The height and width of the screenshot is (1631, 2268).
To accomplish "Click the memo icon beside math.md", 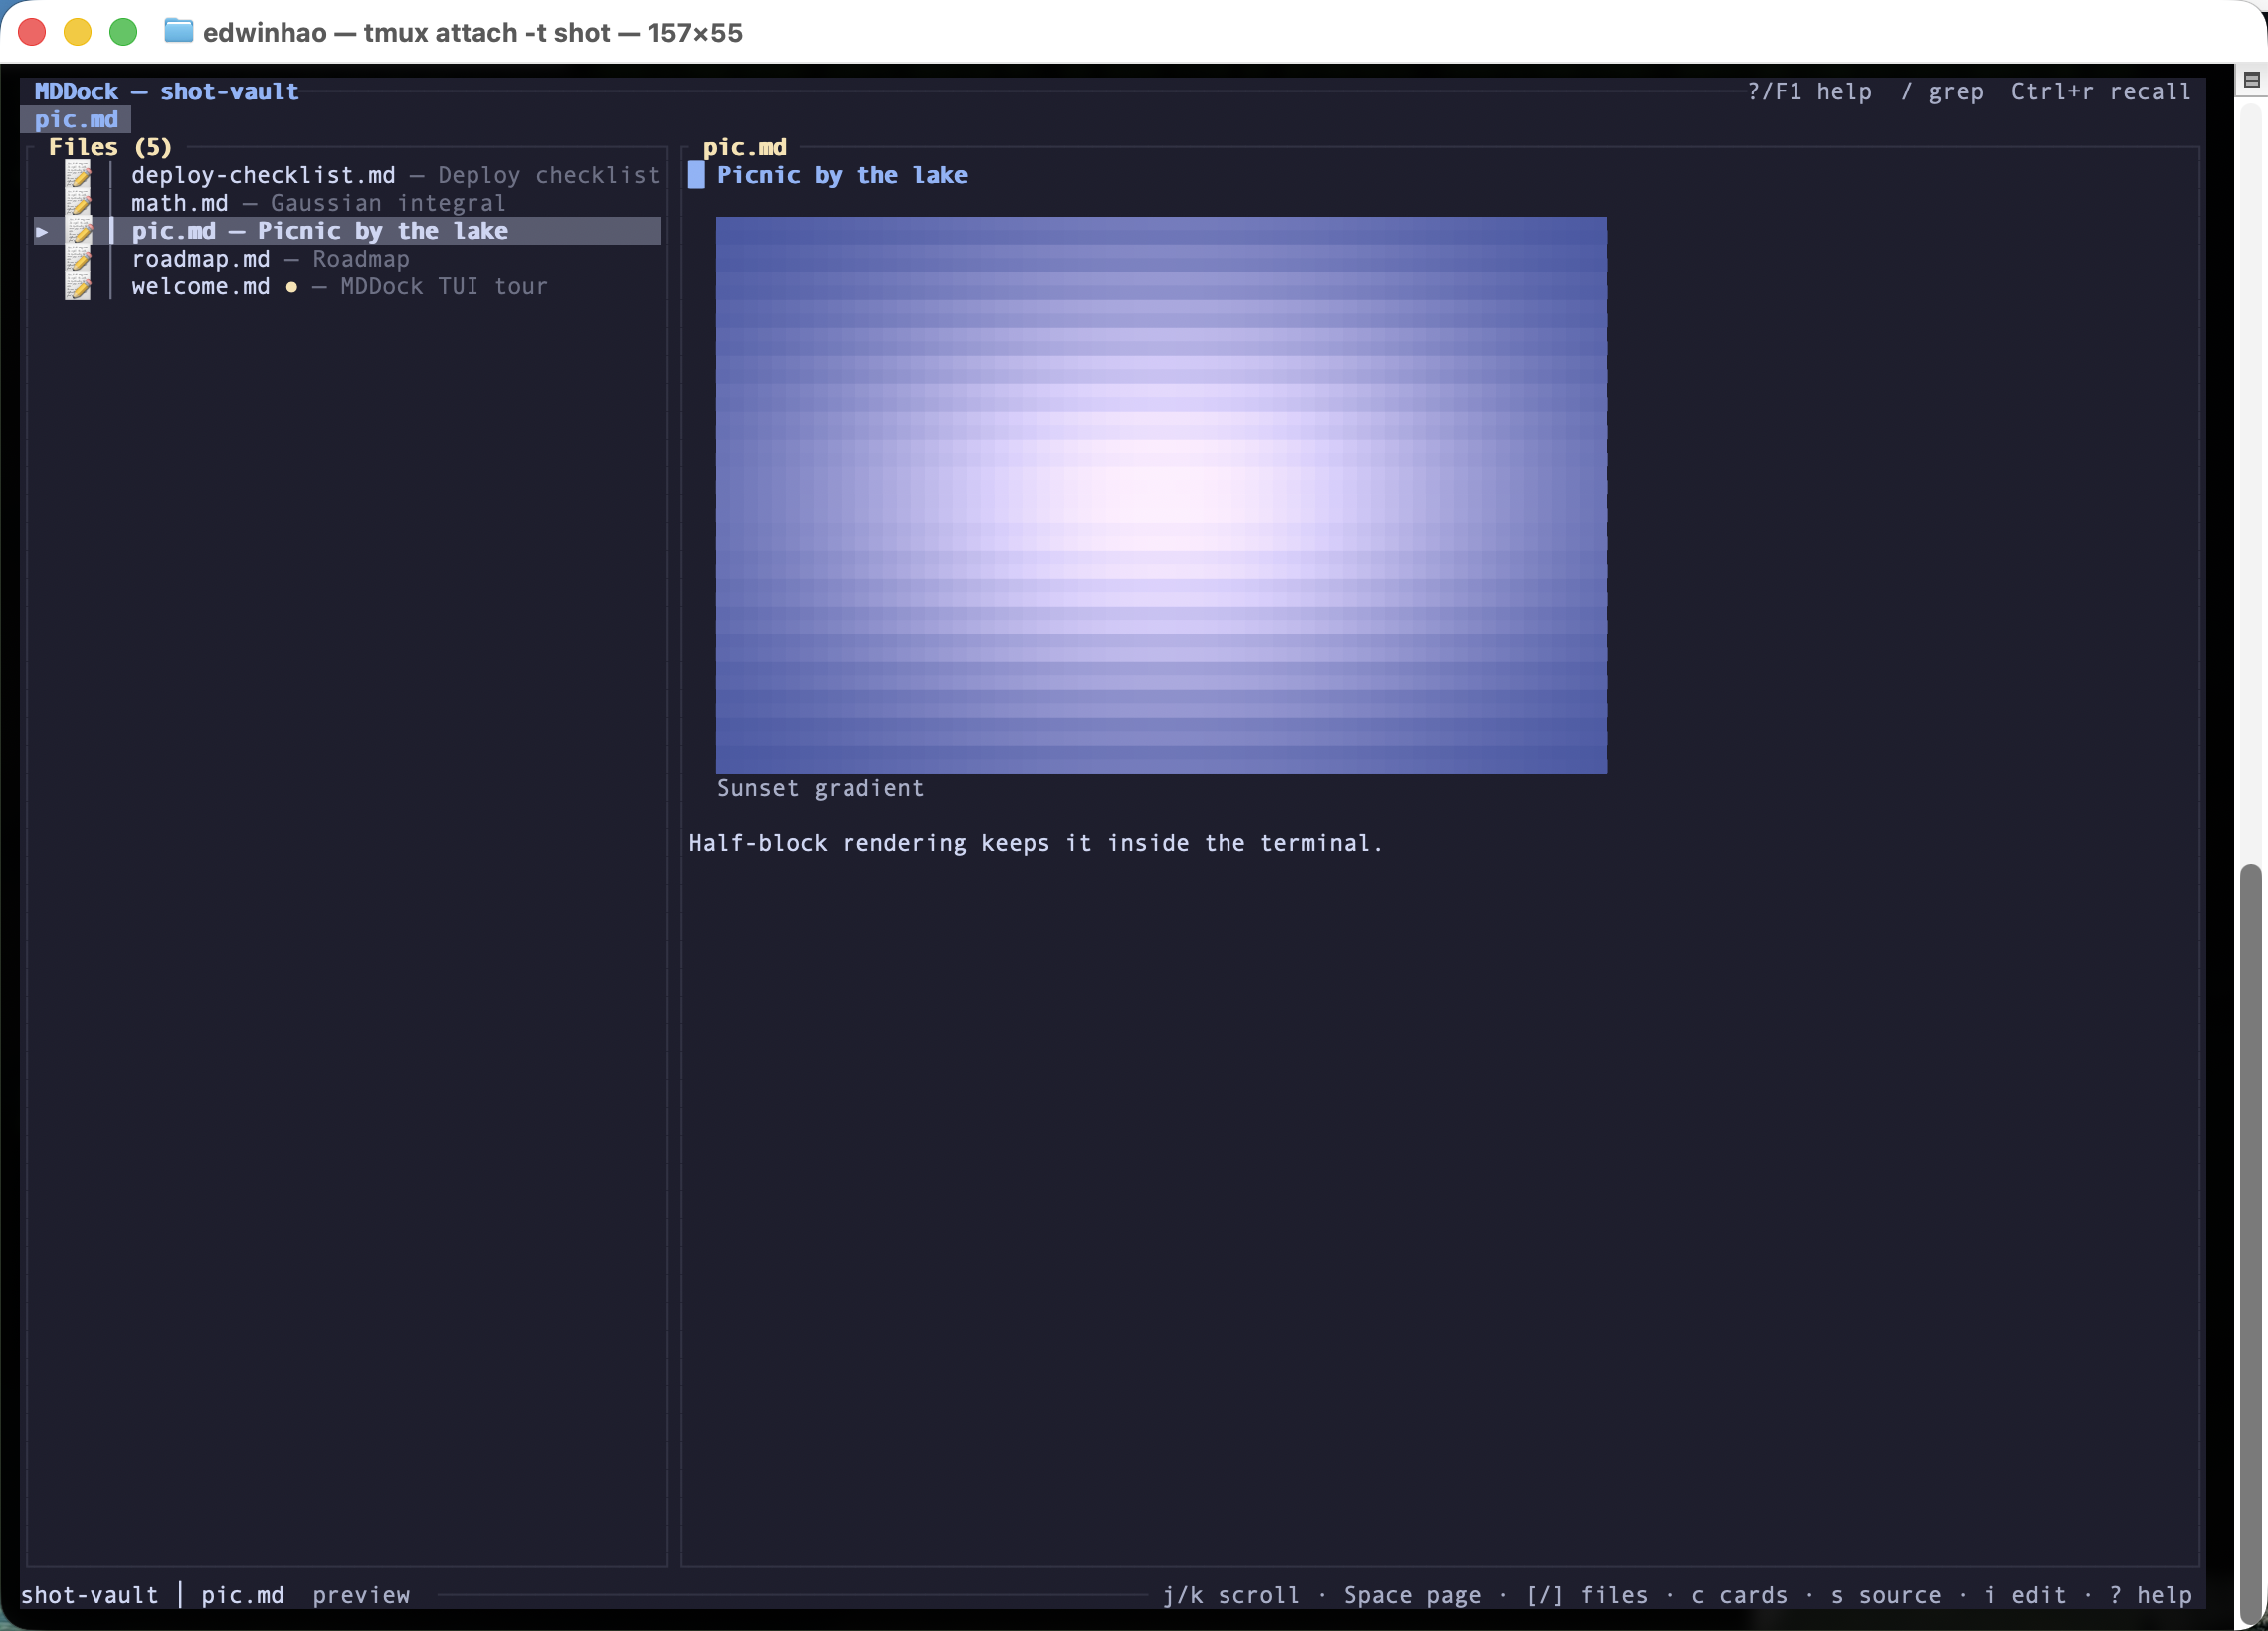I will click(78, 204).
